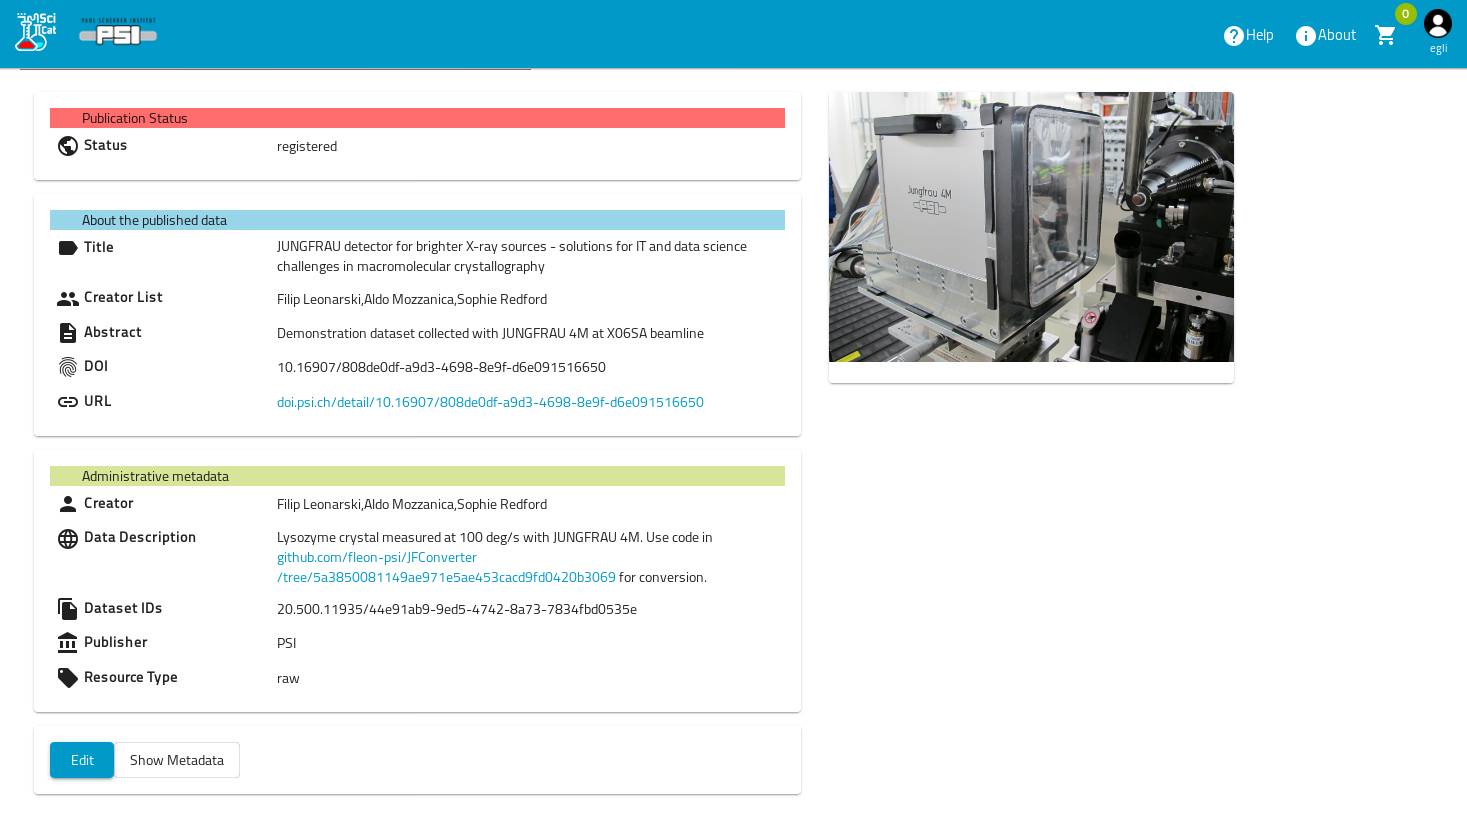Click the Creator List people icon
The image size is (1467, 838).
pos(68,299)
